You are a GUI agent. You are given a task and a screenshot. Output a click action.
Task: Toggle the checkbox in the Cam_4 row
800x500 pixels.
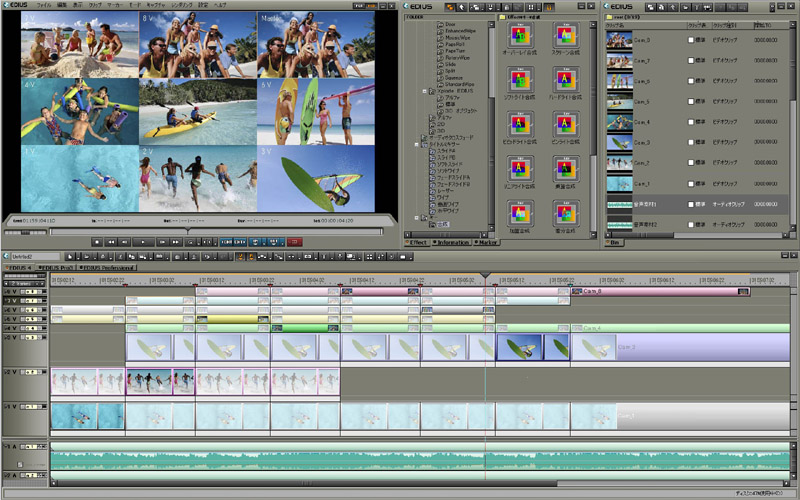pyautogui.click(x=690, y=122)
